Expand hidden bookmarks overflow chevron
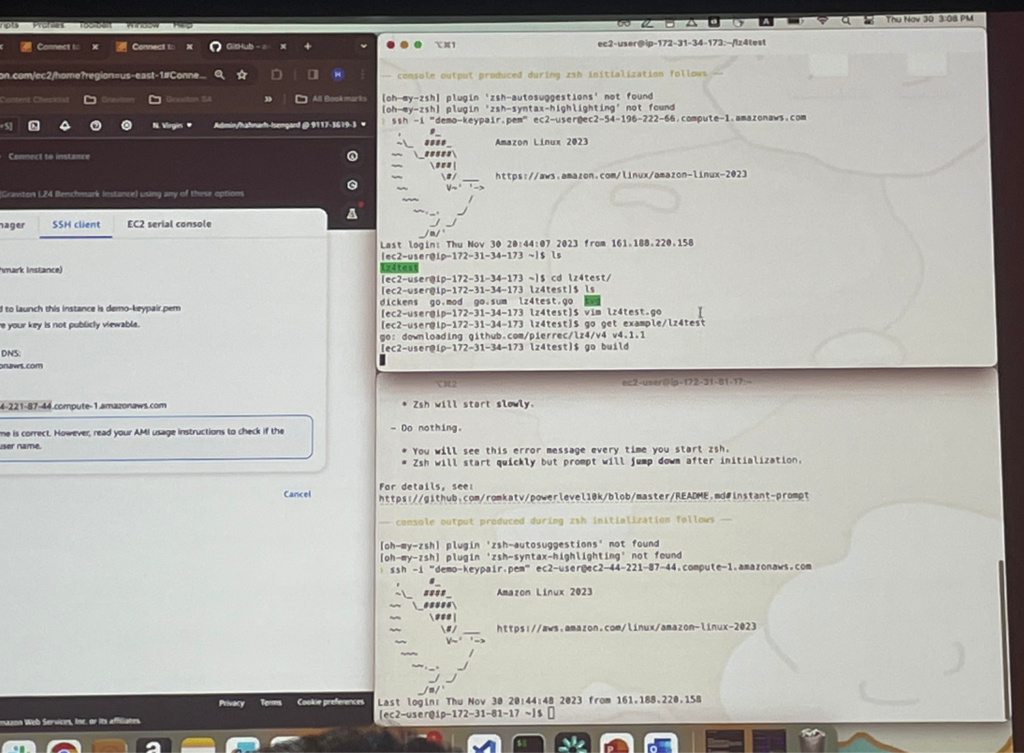1024x753 pixels. 268,99
